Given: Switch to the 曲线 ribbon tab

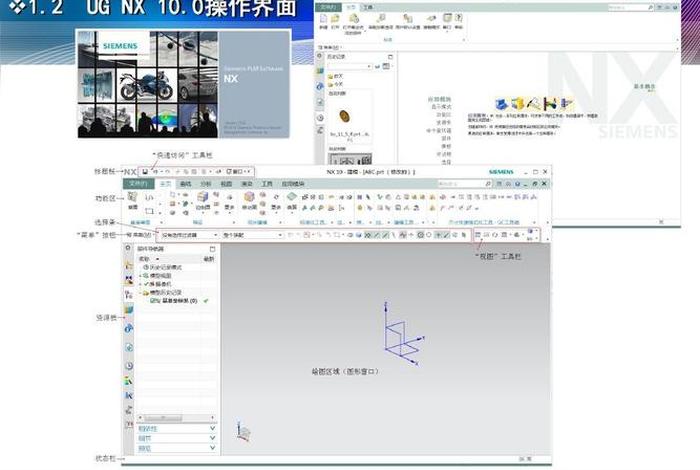Looking at the screenshot, I should click(185, 185).
